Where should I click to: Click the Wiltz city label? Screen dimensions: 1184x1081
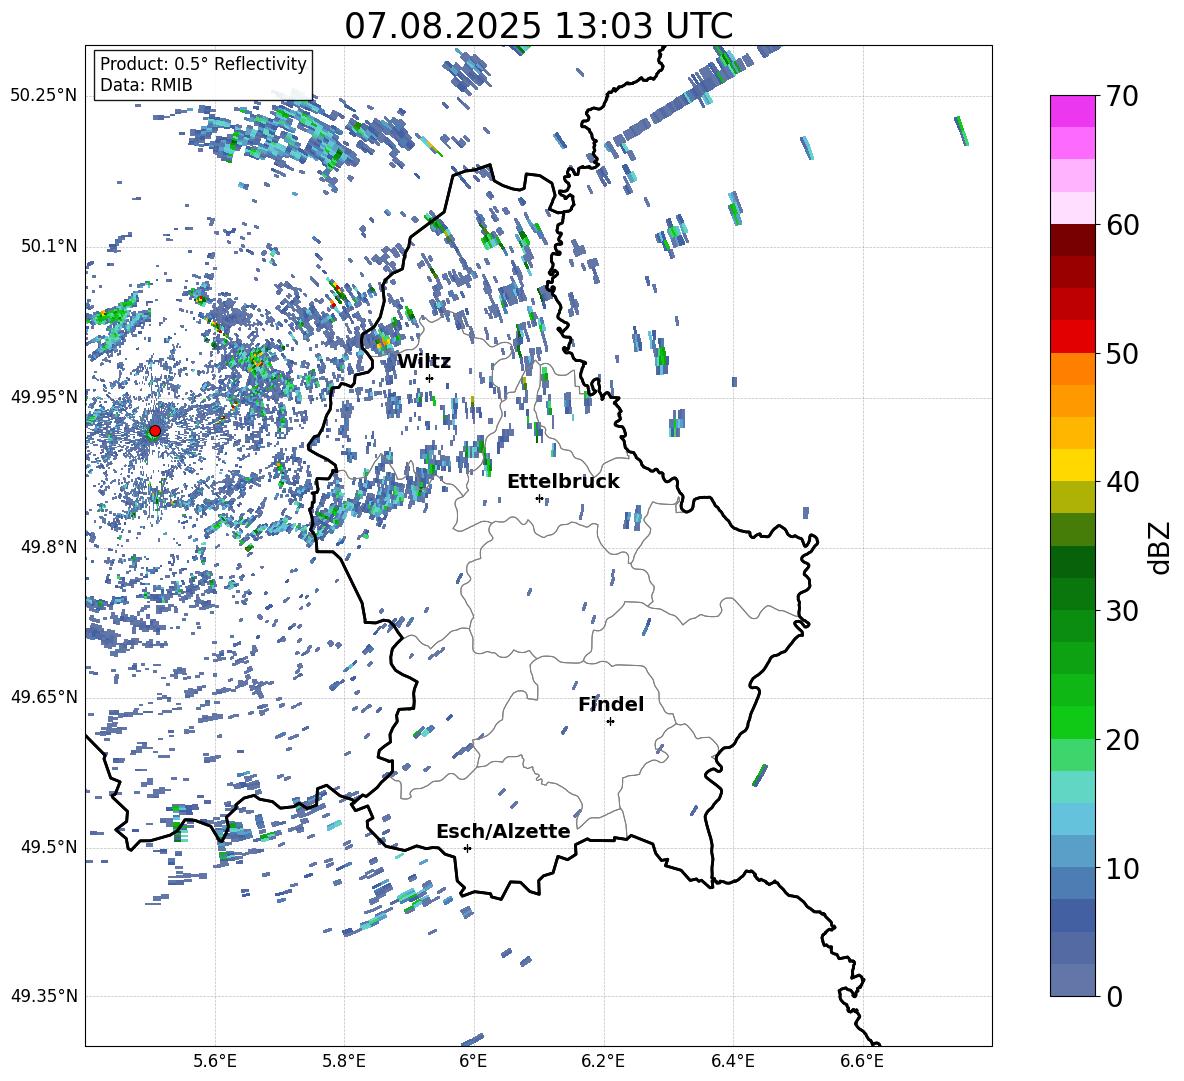[x=424, y=362]
